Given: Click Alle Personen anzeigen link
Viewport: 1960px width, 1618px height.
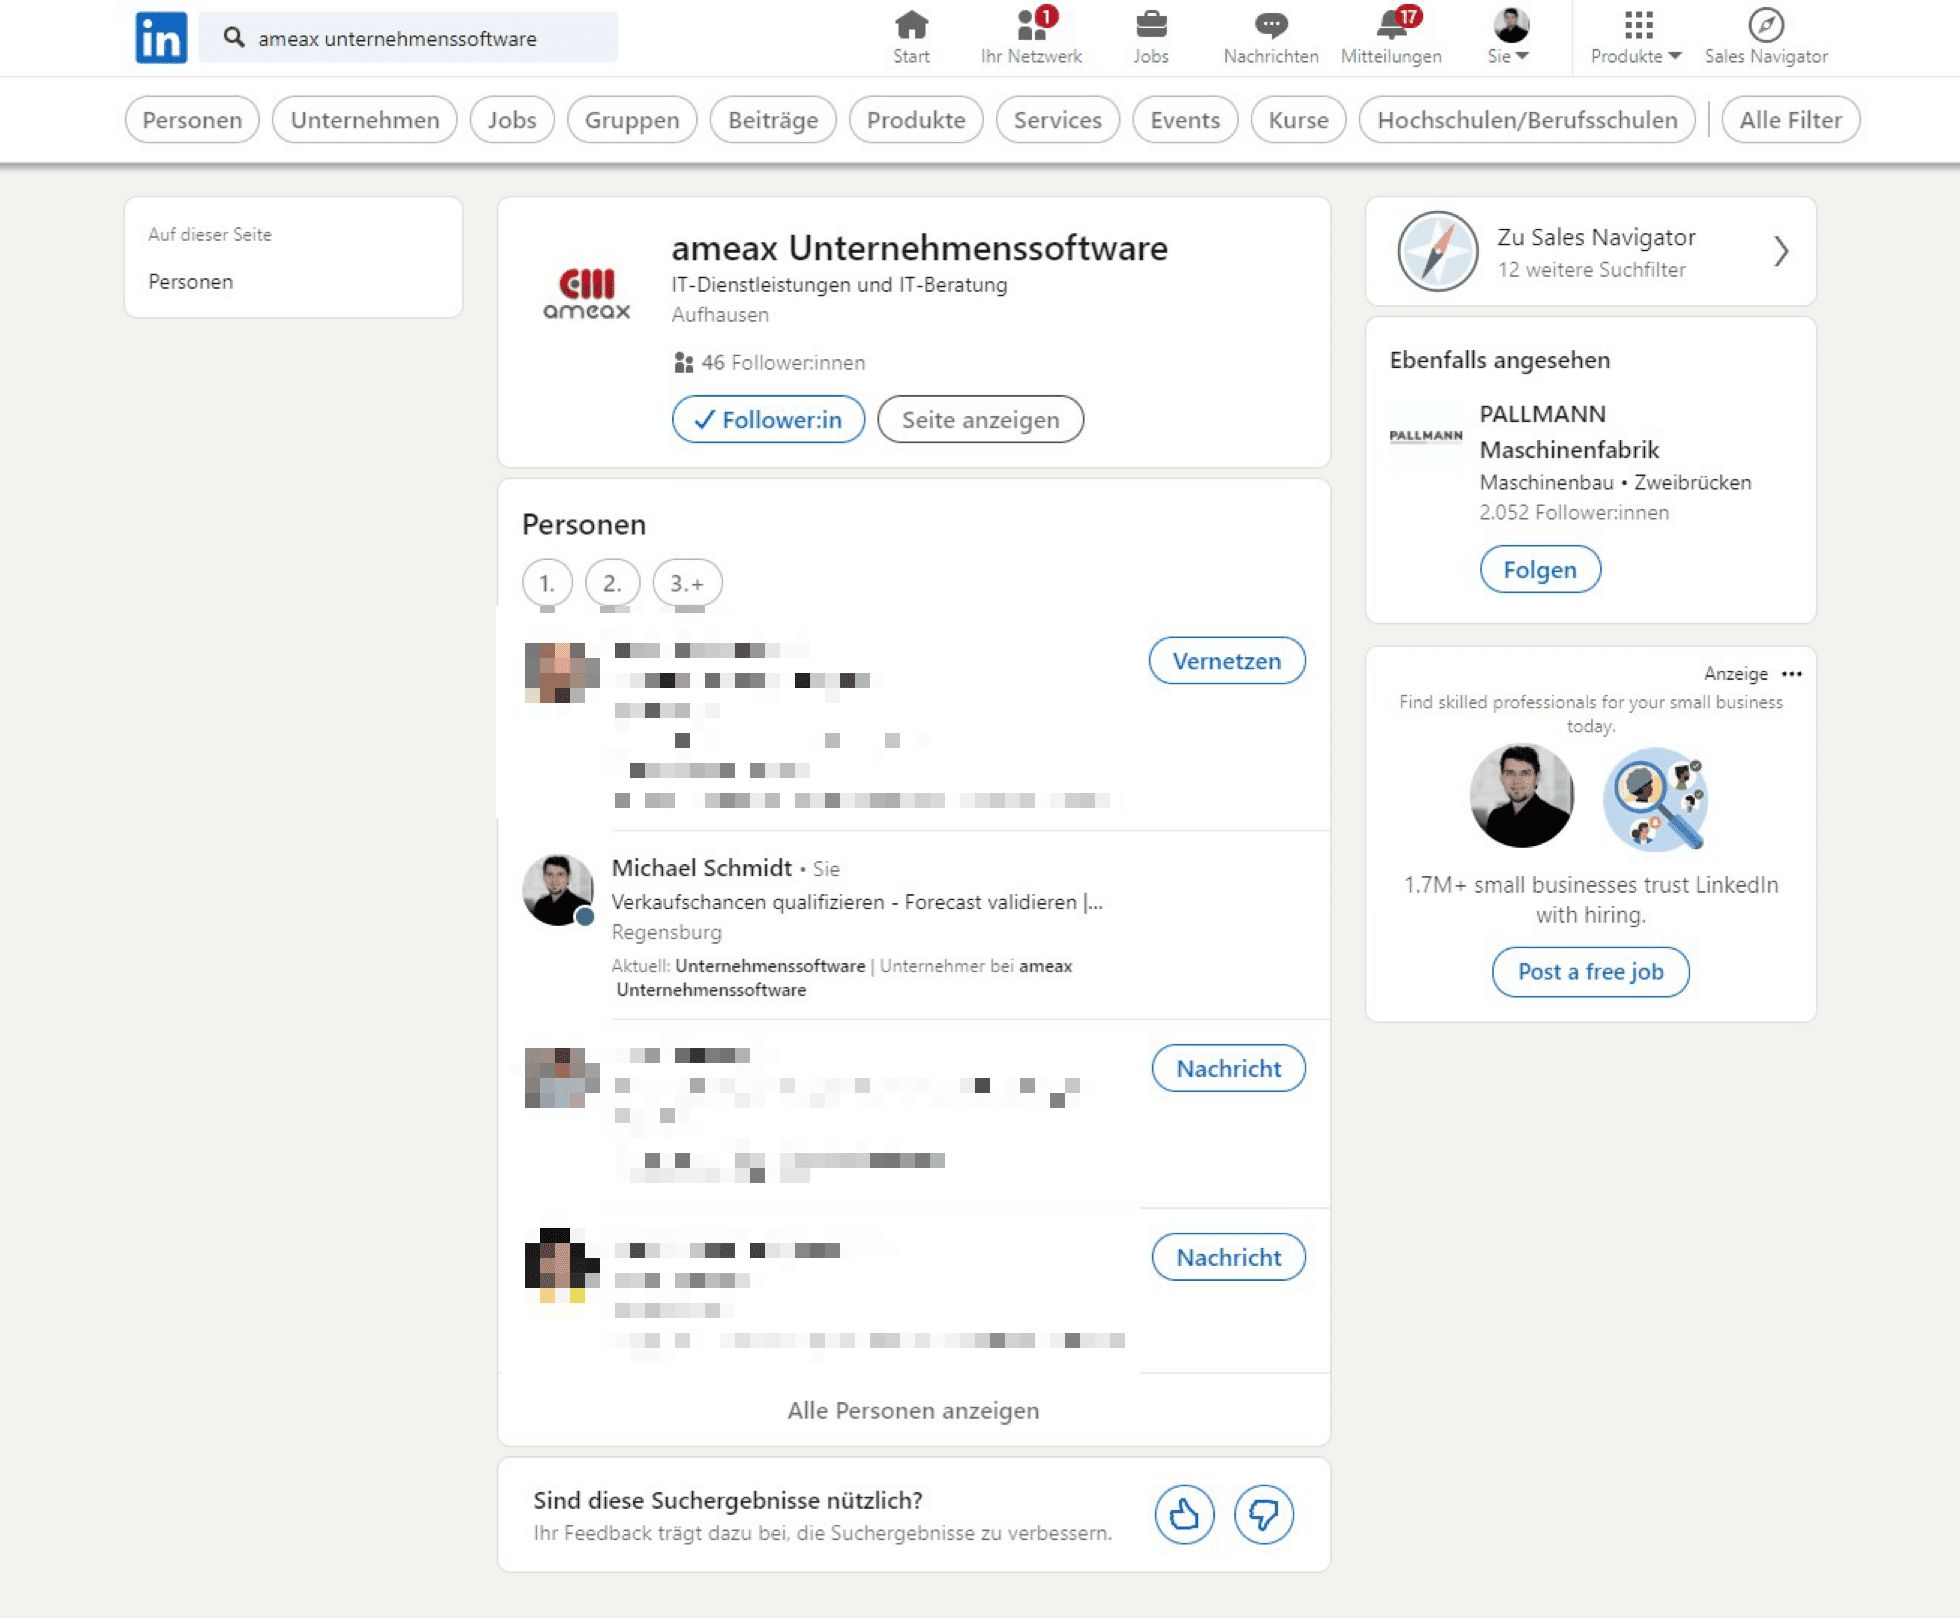Looking at the screenshot, I should (913, 1410).
